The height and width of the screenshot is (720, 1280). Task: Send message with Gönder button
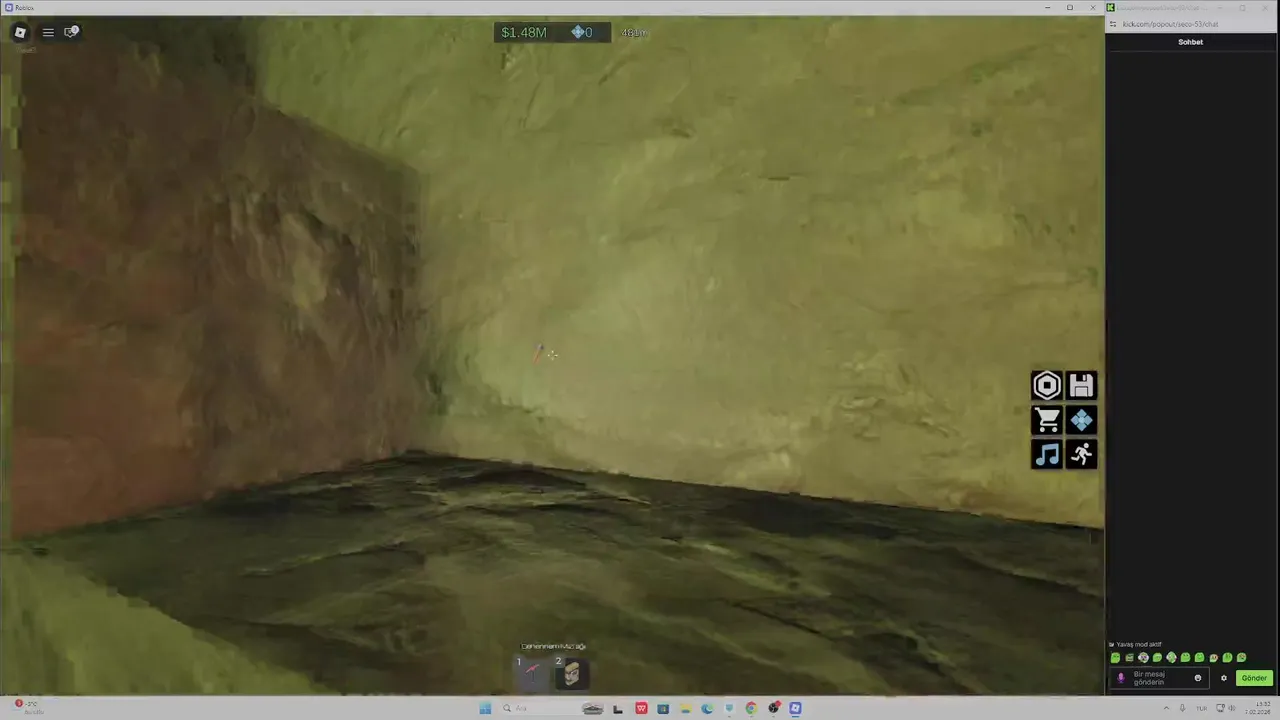coord(1254,678)
